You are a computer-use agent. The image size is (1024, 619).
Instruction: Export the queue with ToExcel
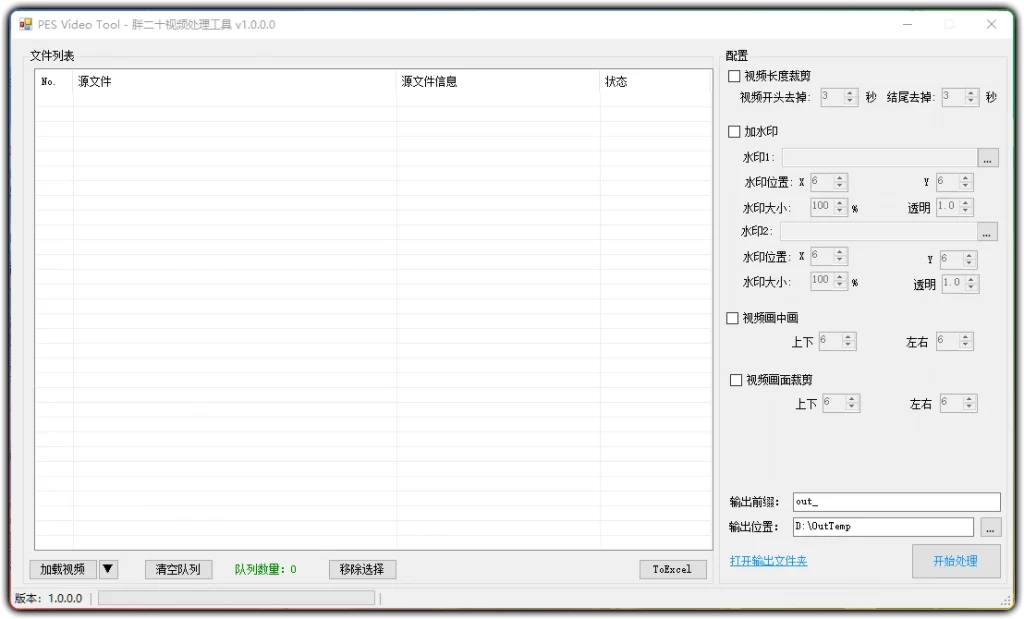coord(673,569)
